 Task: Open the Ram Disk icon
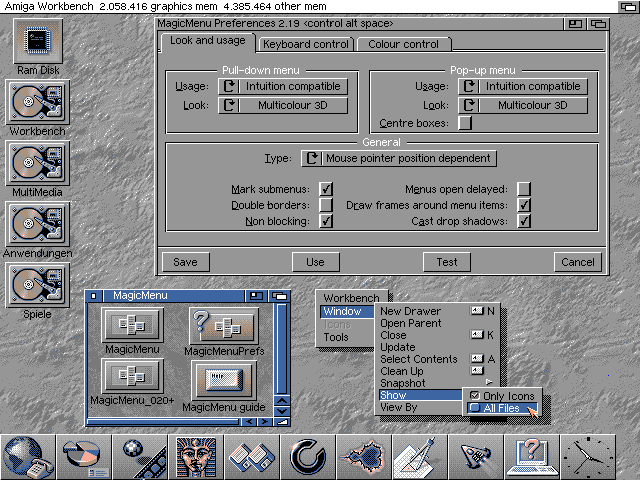(x=38, y=41)
